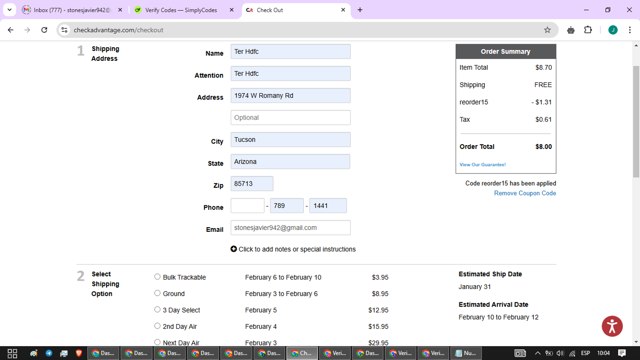The image size is (640, 360).
Task: Click the Email field
Action: point(290,228)
